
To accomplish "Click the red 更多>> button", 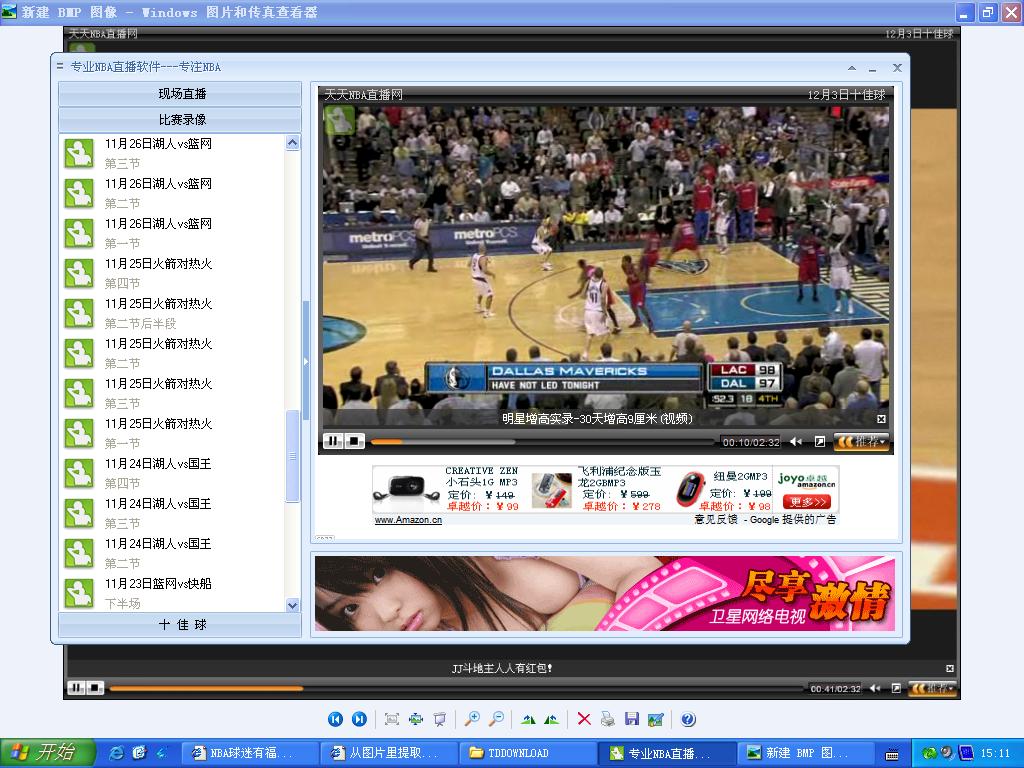I will click(x=806, y=502).
